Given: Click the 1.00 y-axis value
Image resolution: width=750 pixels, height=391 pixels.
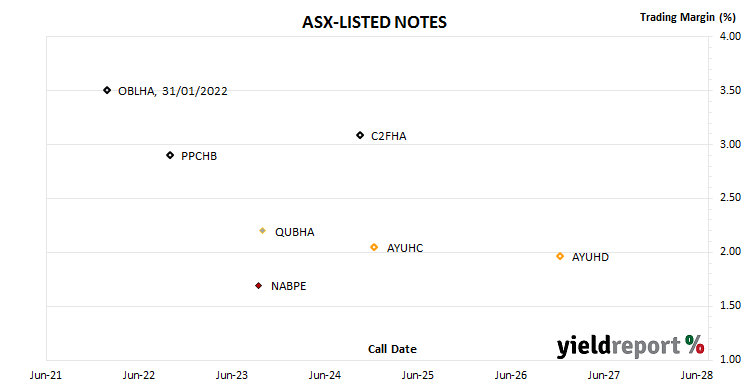Looking at the screenshot, I should coord(730,359).
